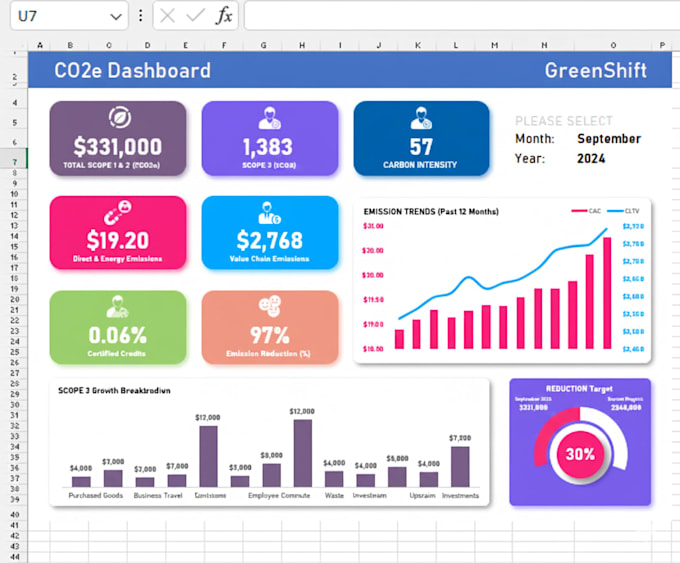Select column header K
Viewport: 680px width, 563px height.
(418, 45)
